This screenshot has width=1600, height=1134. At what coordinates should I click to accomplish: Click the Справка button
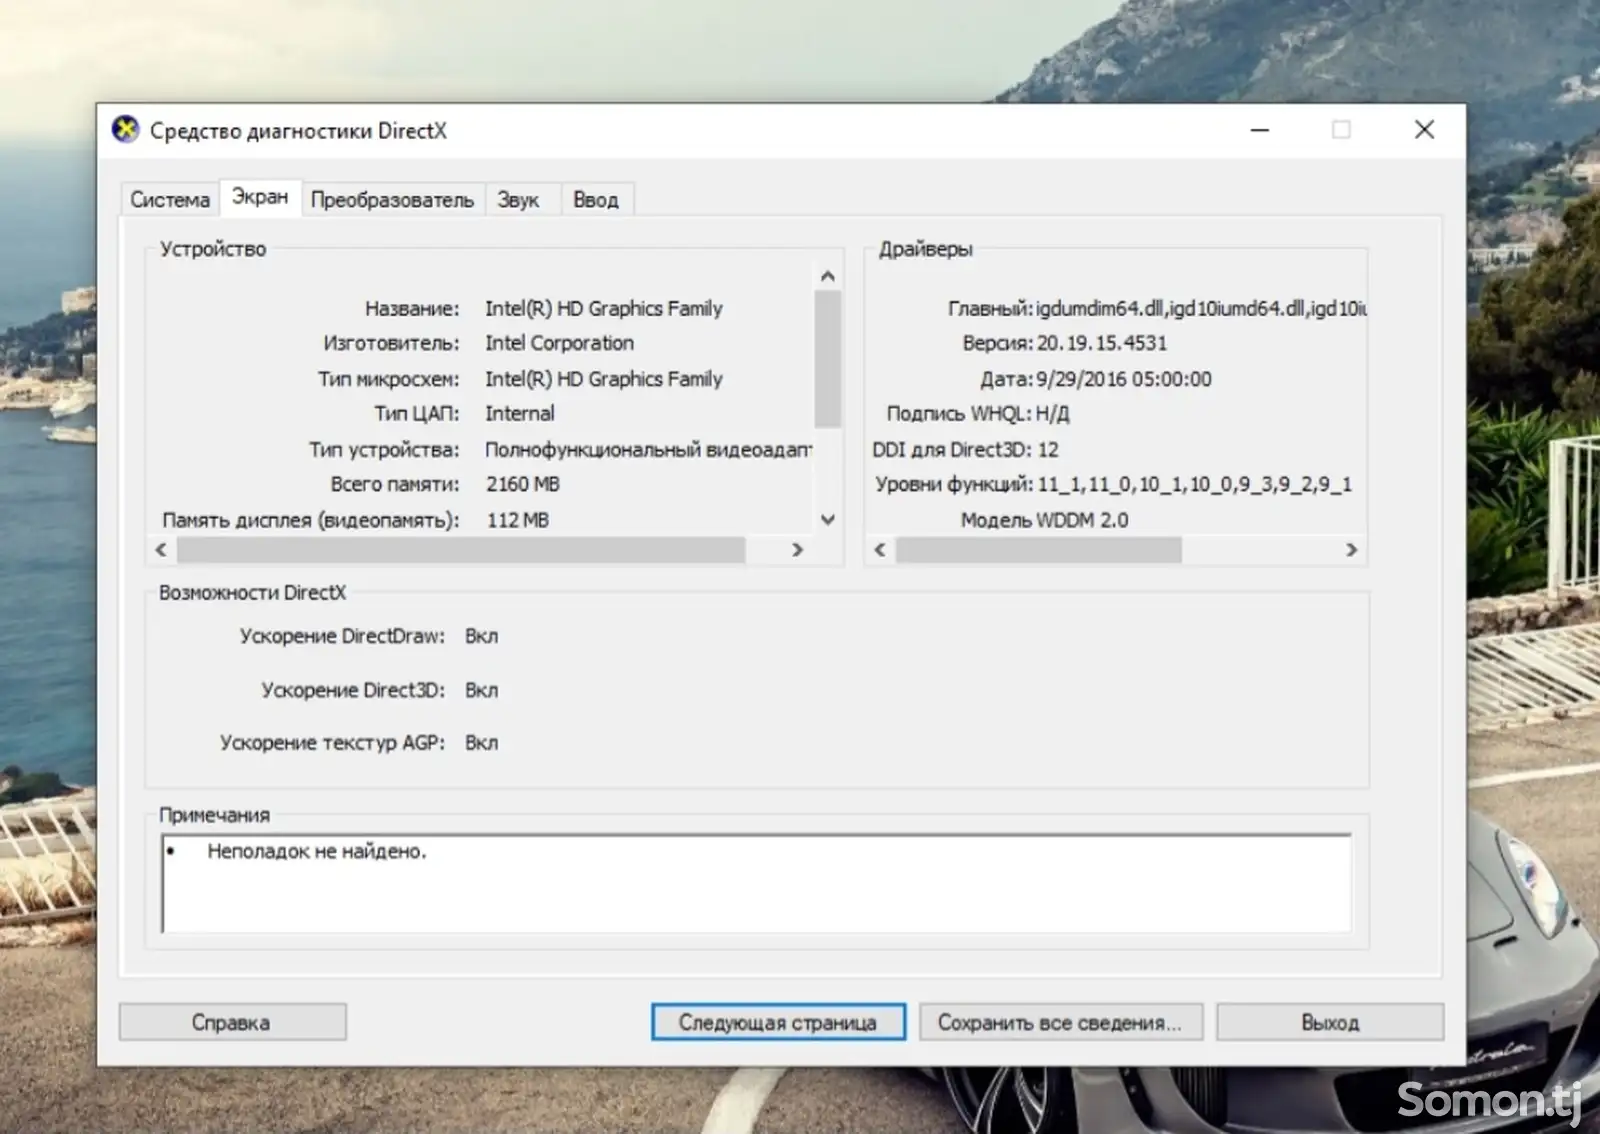tap(232, 1022)
